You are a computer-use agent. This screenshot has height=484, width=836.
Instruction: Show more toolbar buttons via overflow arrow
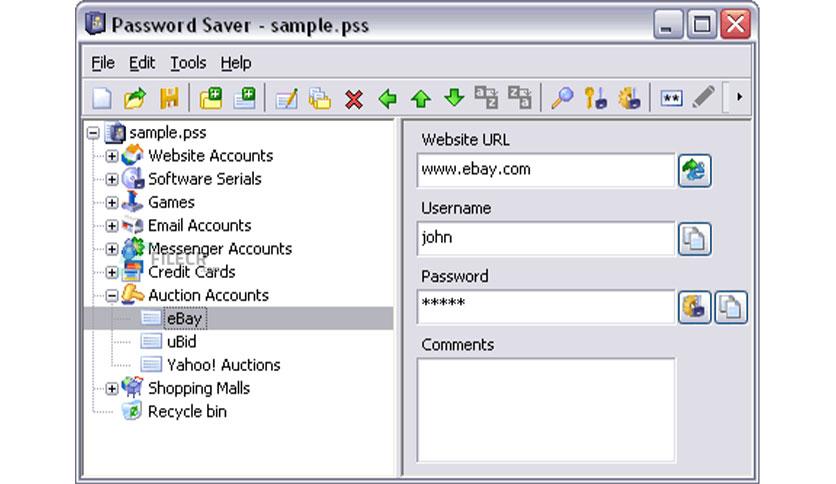click(x=739, y=98)
